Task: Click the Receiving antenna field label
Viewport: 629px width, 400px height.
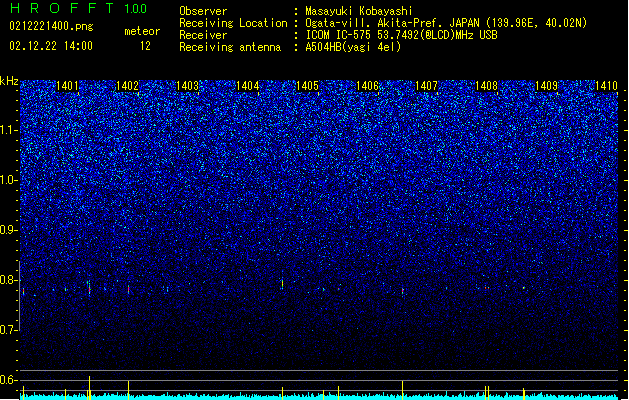Action: tap(230, 47)
